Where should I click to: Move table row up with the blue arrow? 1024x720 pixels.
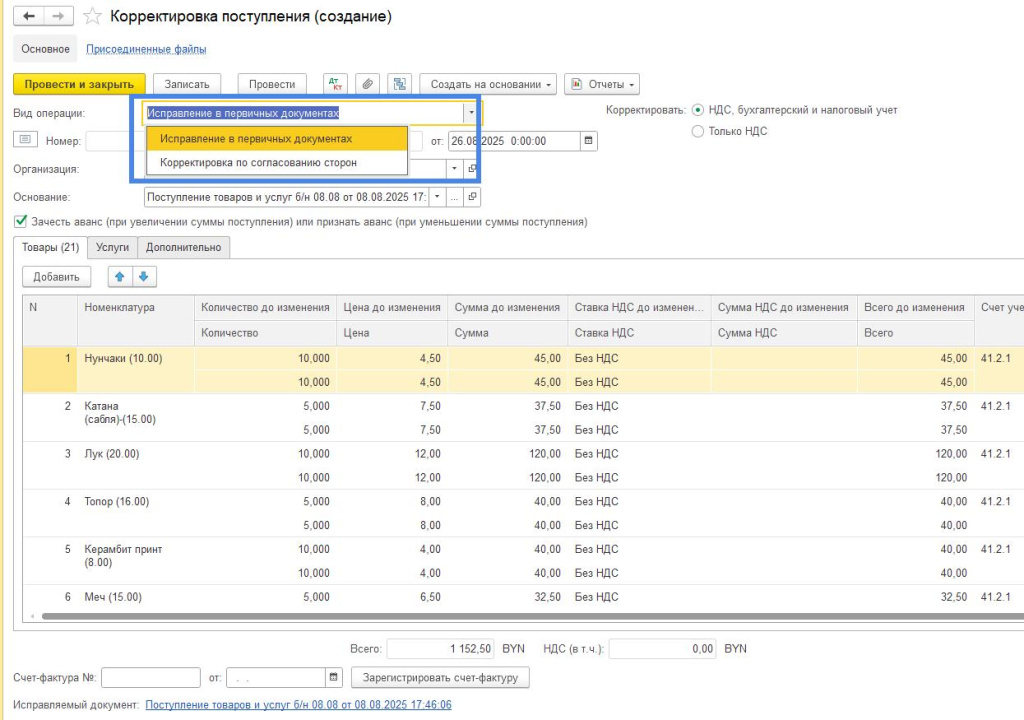pos(120,277)
